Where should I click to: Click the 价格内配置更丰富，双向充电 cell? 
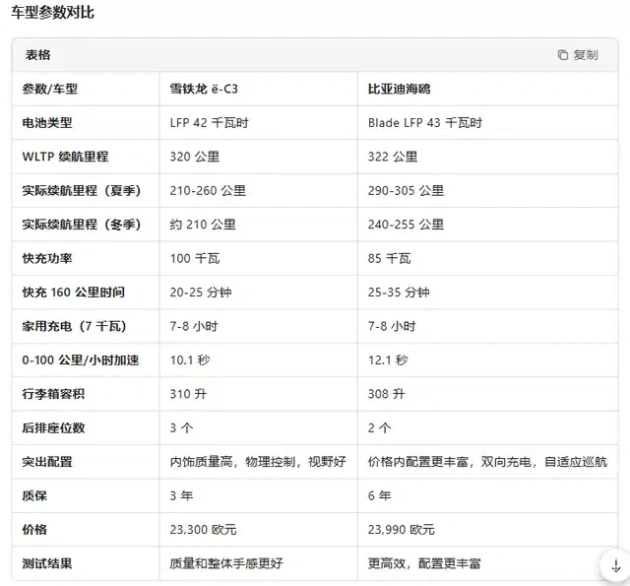pyautogui.click(x=487, y=462)
